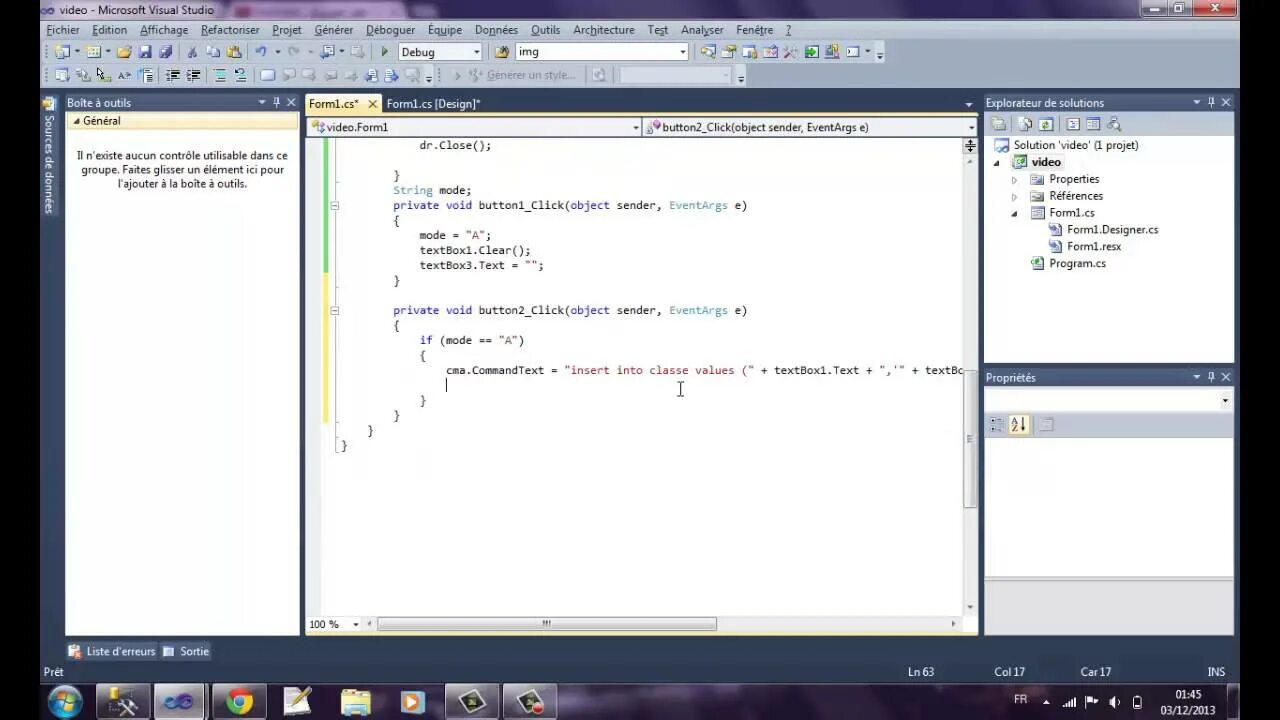Open the Liste d'erreurs tab
The image size is (1280, 720).
pos(112,651)
